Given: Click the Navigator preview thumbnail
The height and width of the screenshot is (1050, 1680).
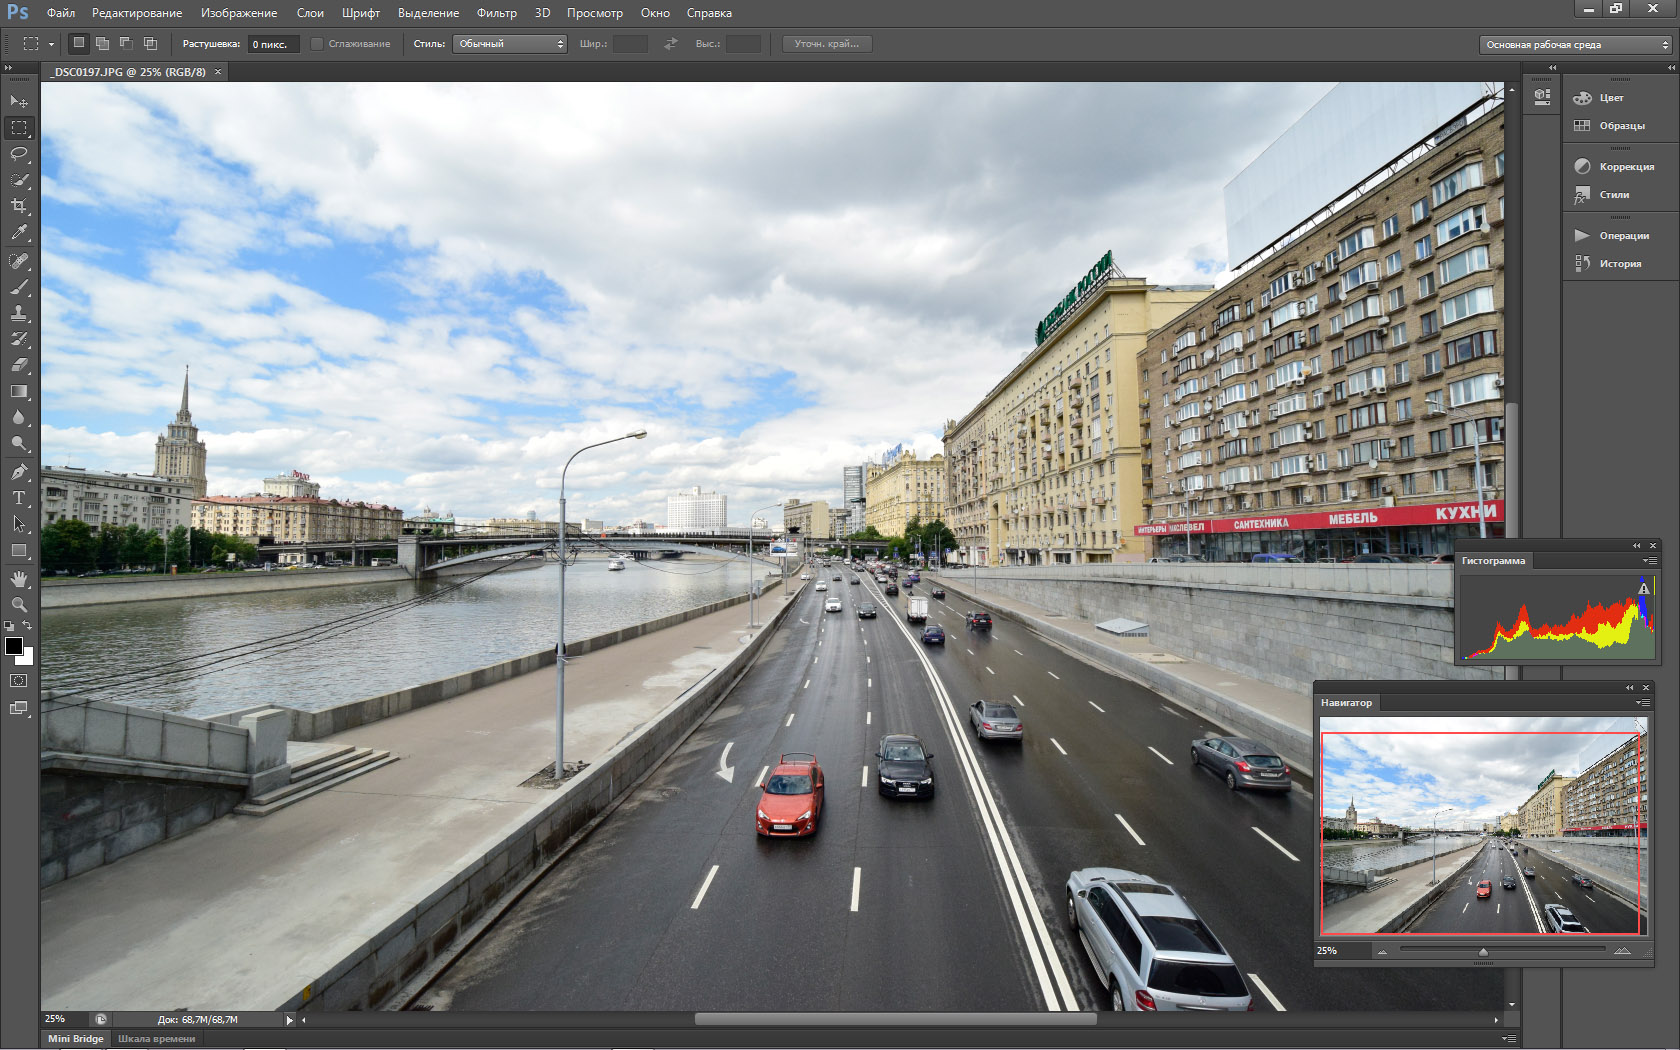Looking at the screenshot, I should click(1482, 826).
